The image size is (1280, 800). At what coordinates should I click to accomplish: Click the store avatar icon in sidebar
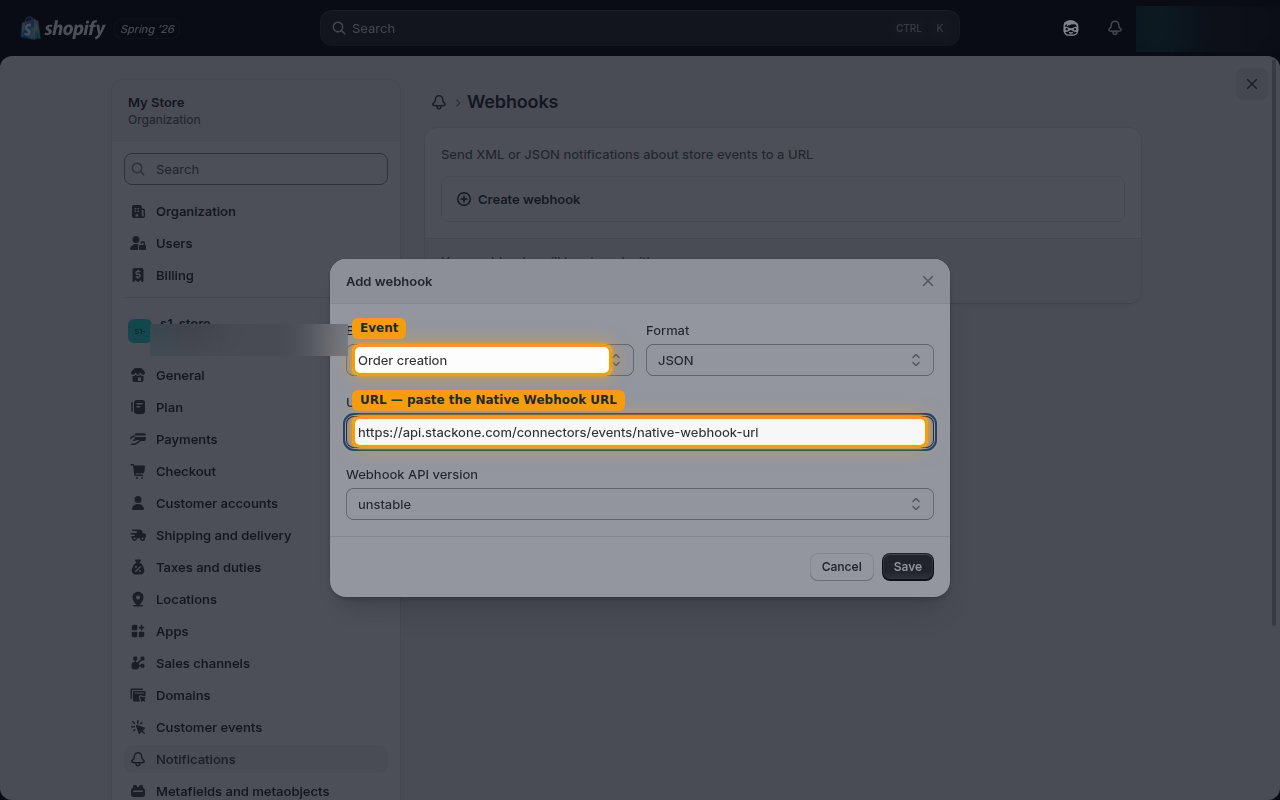[x=139, y=331]
